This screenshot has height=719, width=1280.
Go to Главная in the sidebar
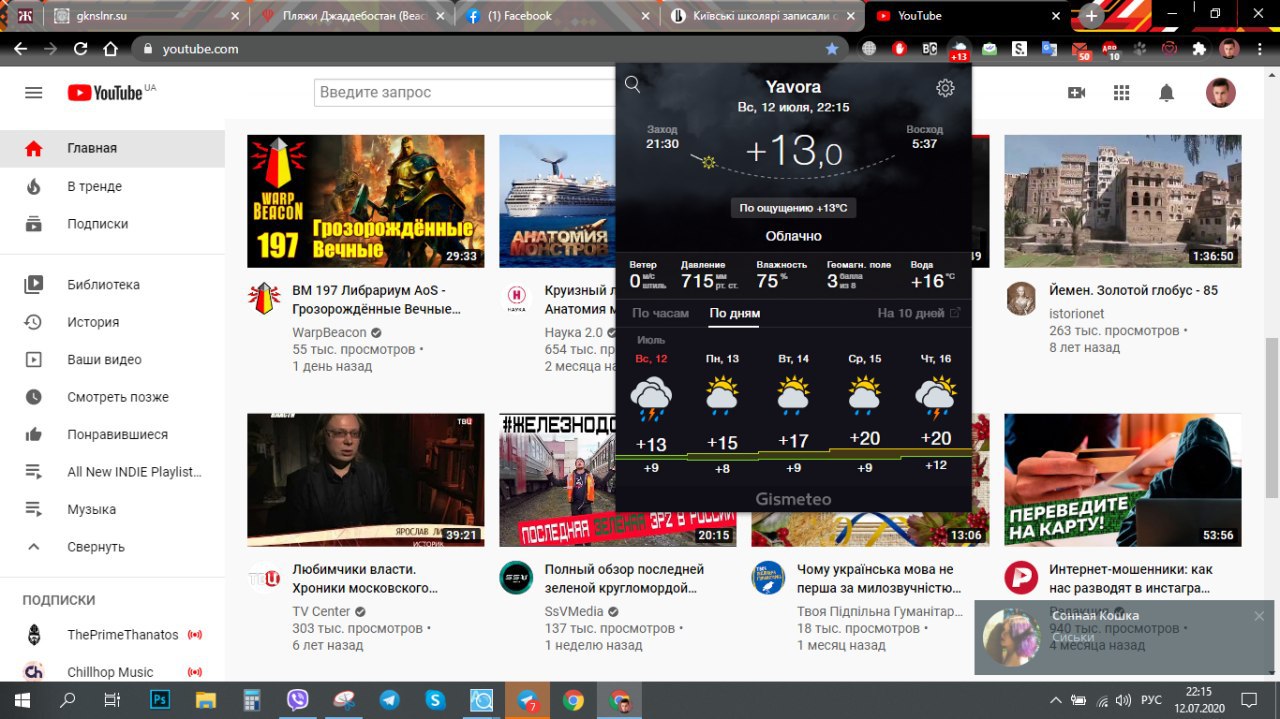pos(112,148)
